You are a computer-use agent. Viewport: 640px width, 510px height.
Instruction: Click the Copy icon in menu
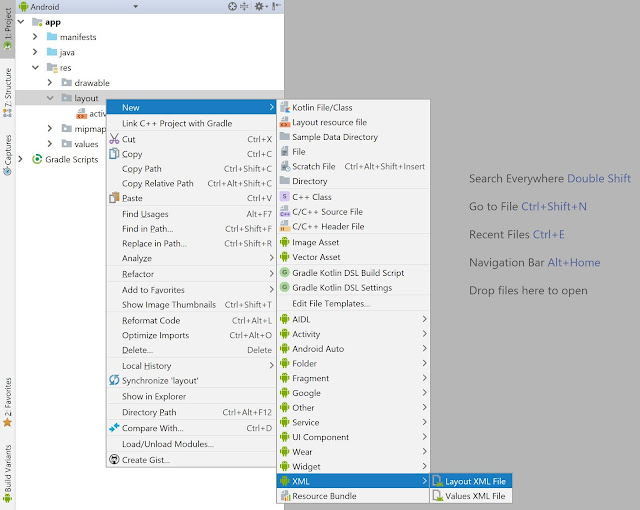click(114, 154)
